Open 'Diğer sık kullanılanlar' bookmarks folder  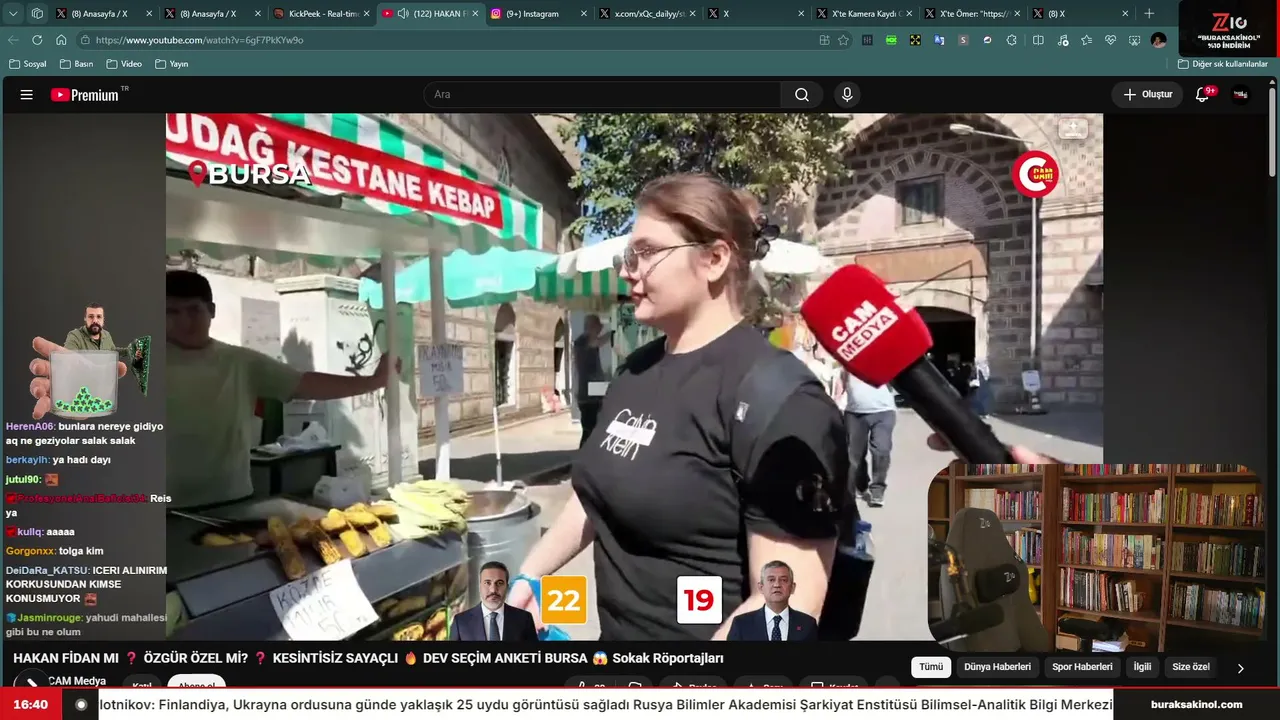pos(1223,64)
